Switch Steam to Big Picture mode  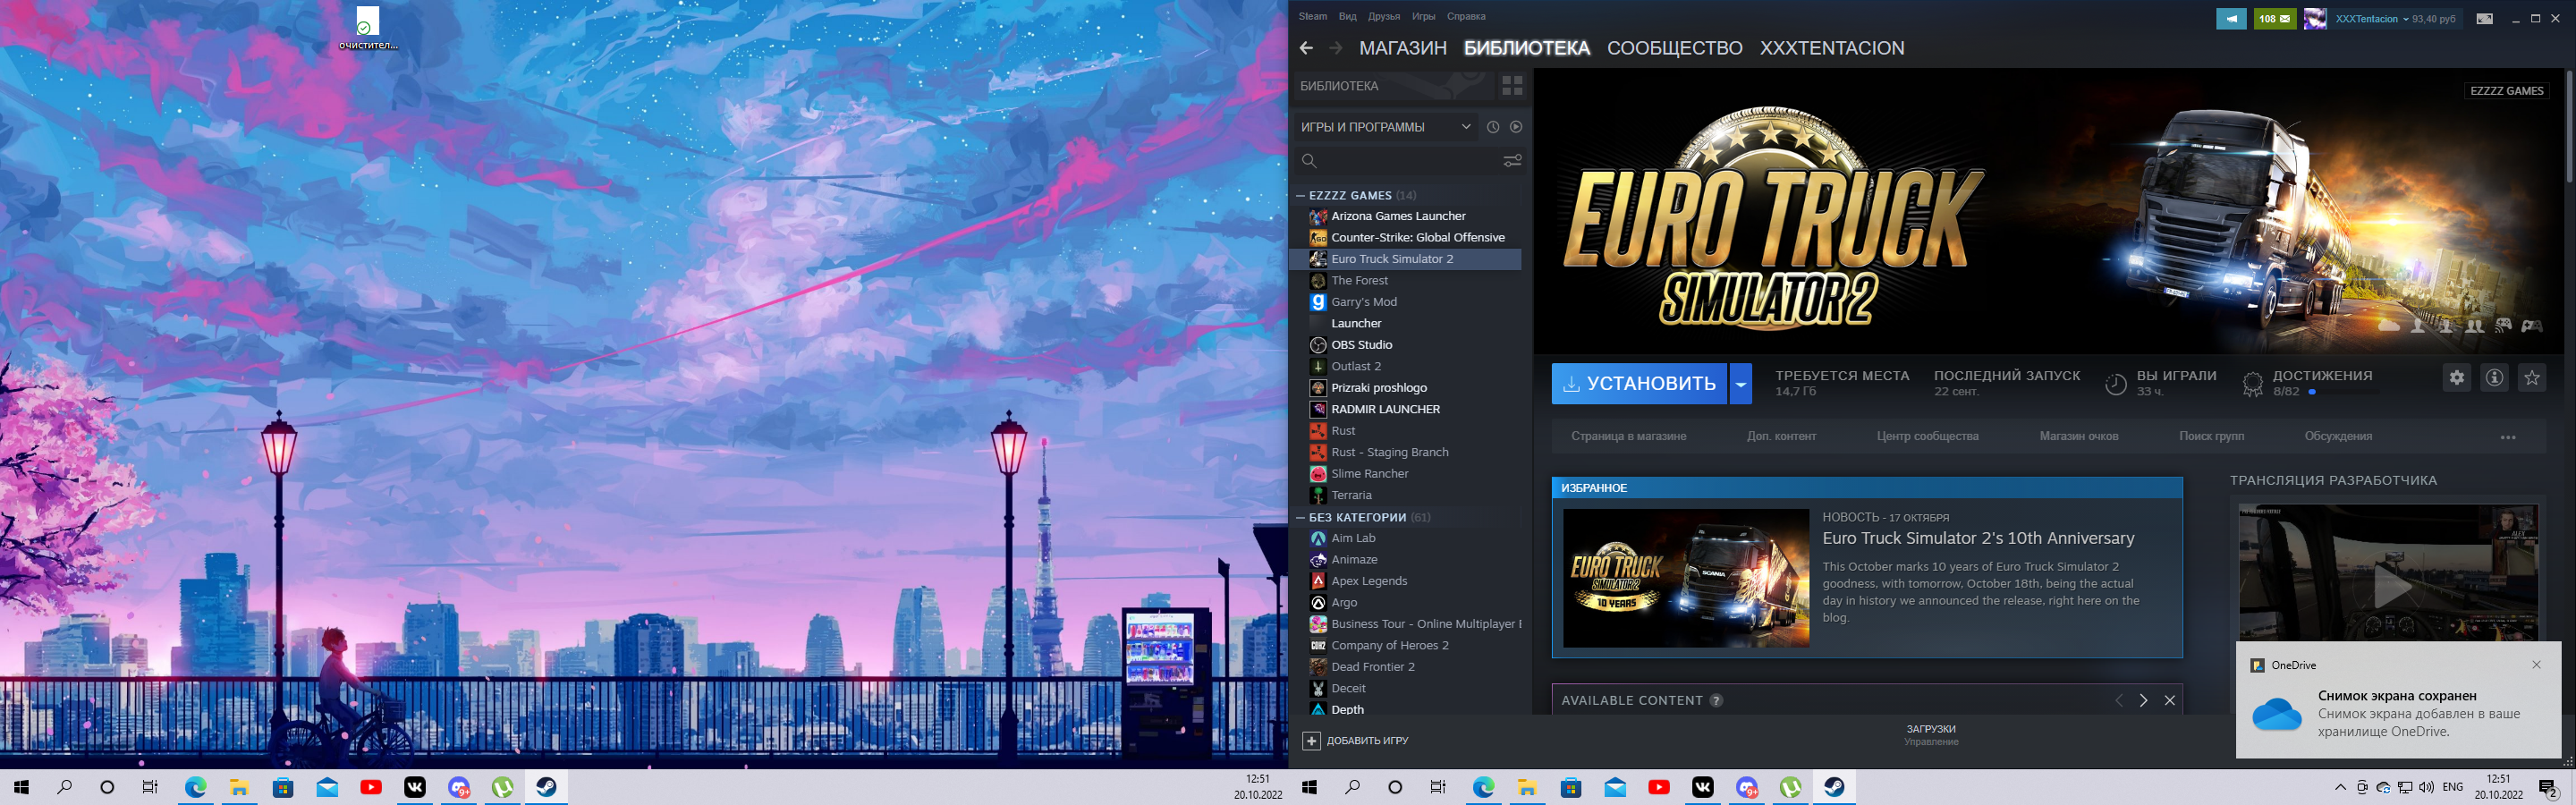coord(2484,18)
